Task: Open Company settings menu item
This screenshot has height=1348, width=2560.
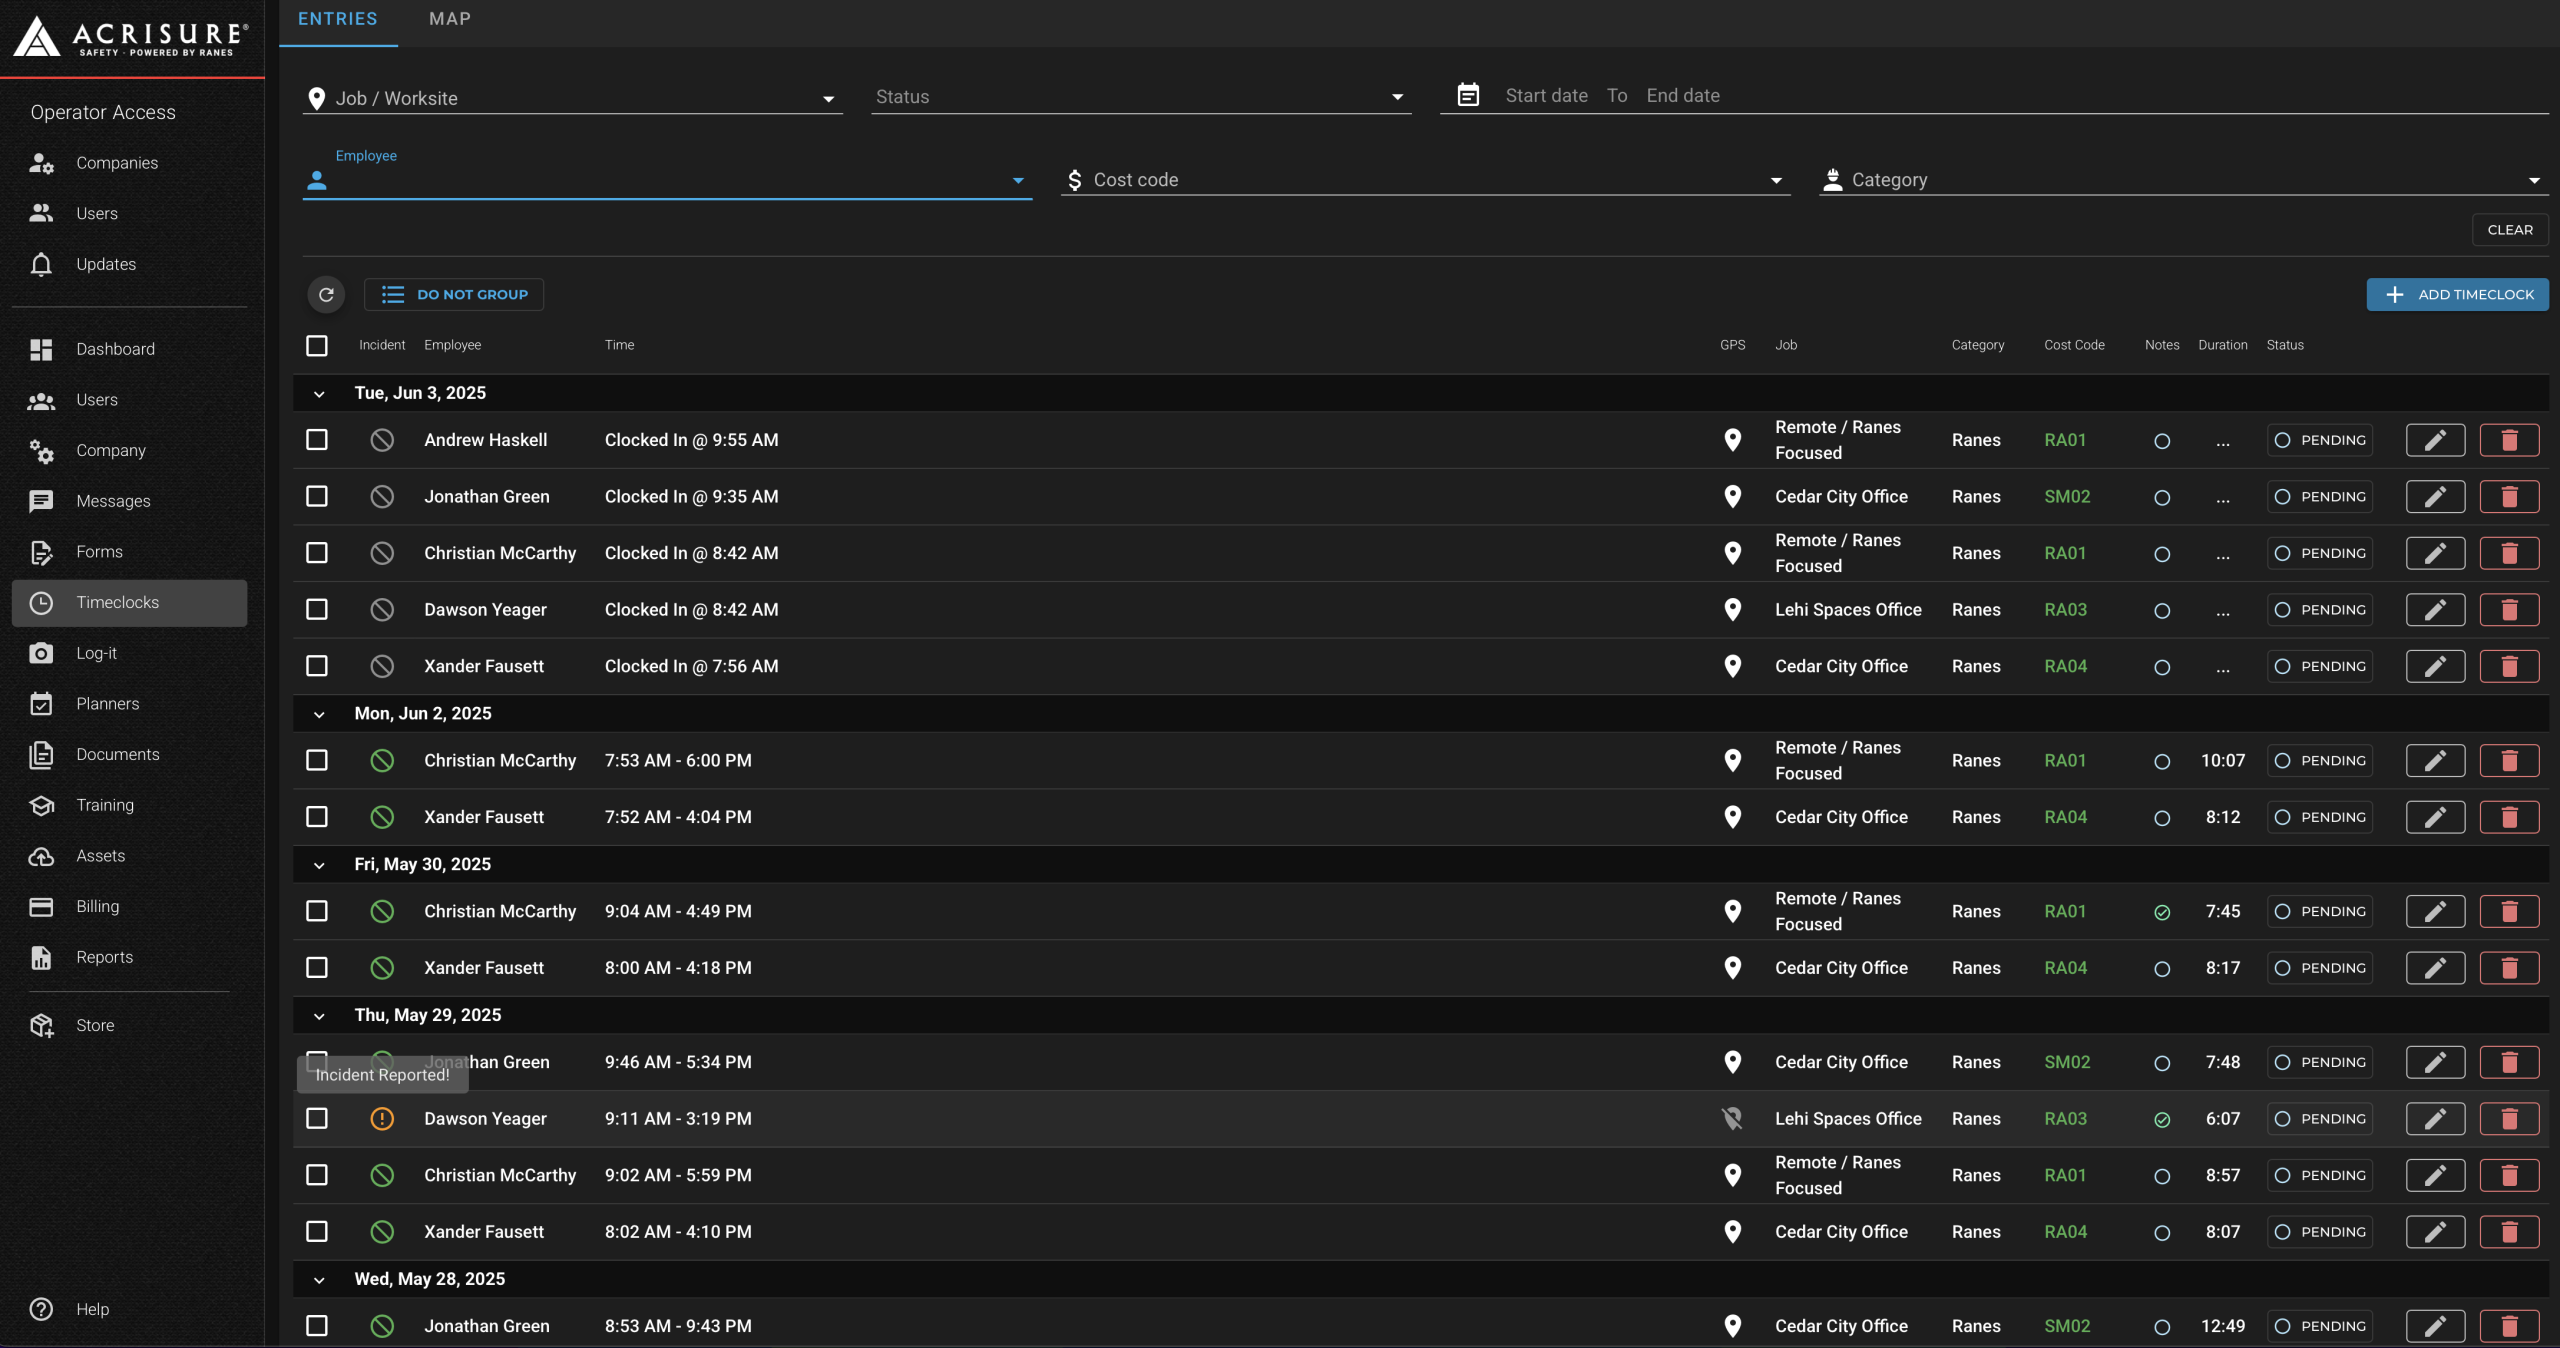Action: click(x=130, y=451)
